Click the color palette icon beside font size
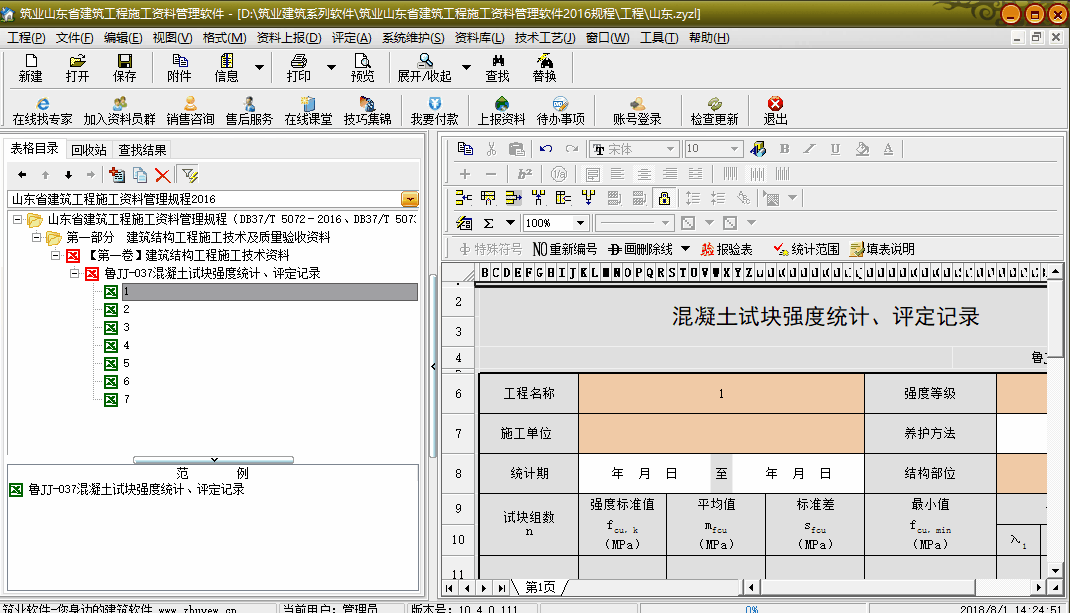This screenshot has height=613, width=1070. (x=758, y=149)
